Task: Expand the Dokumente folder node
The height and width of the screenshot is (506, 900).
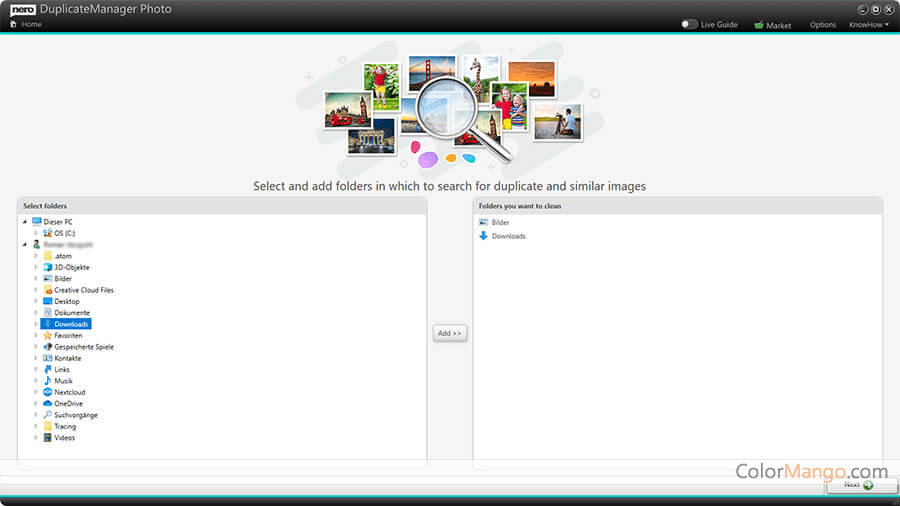Action: 36,313
